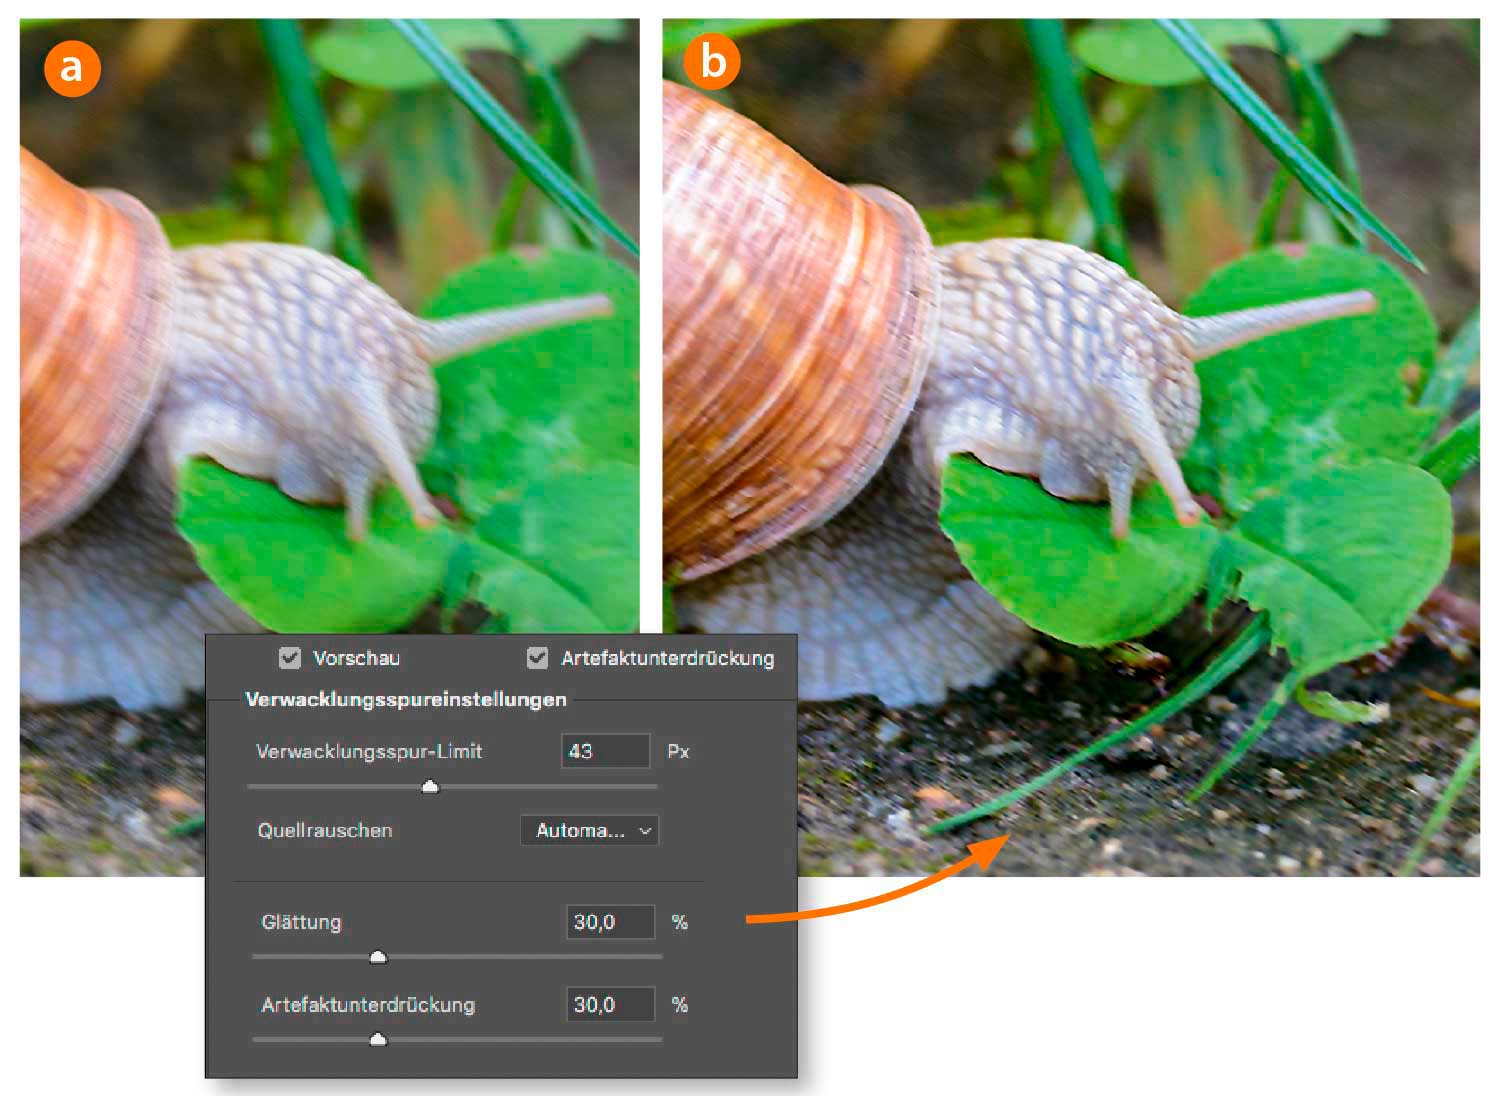The width and height of the screenshot is (1495, 1096).
Task: Click the Glättung label text
Action: (x=301, y=922)
